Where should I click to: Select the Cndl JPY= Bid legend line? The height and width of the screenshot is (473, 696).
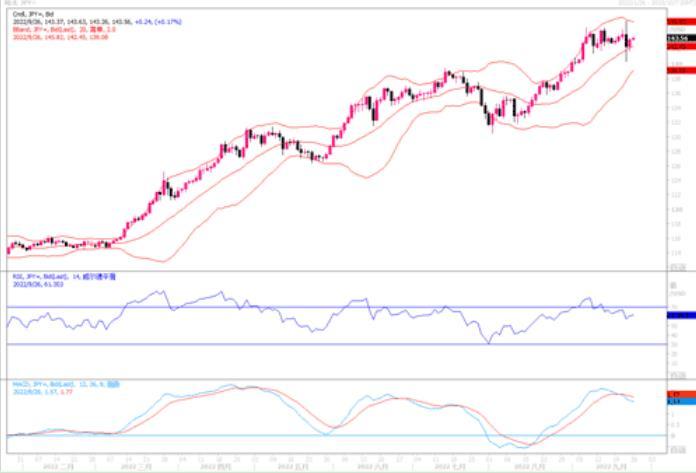click(x=33, y=15)
